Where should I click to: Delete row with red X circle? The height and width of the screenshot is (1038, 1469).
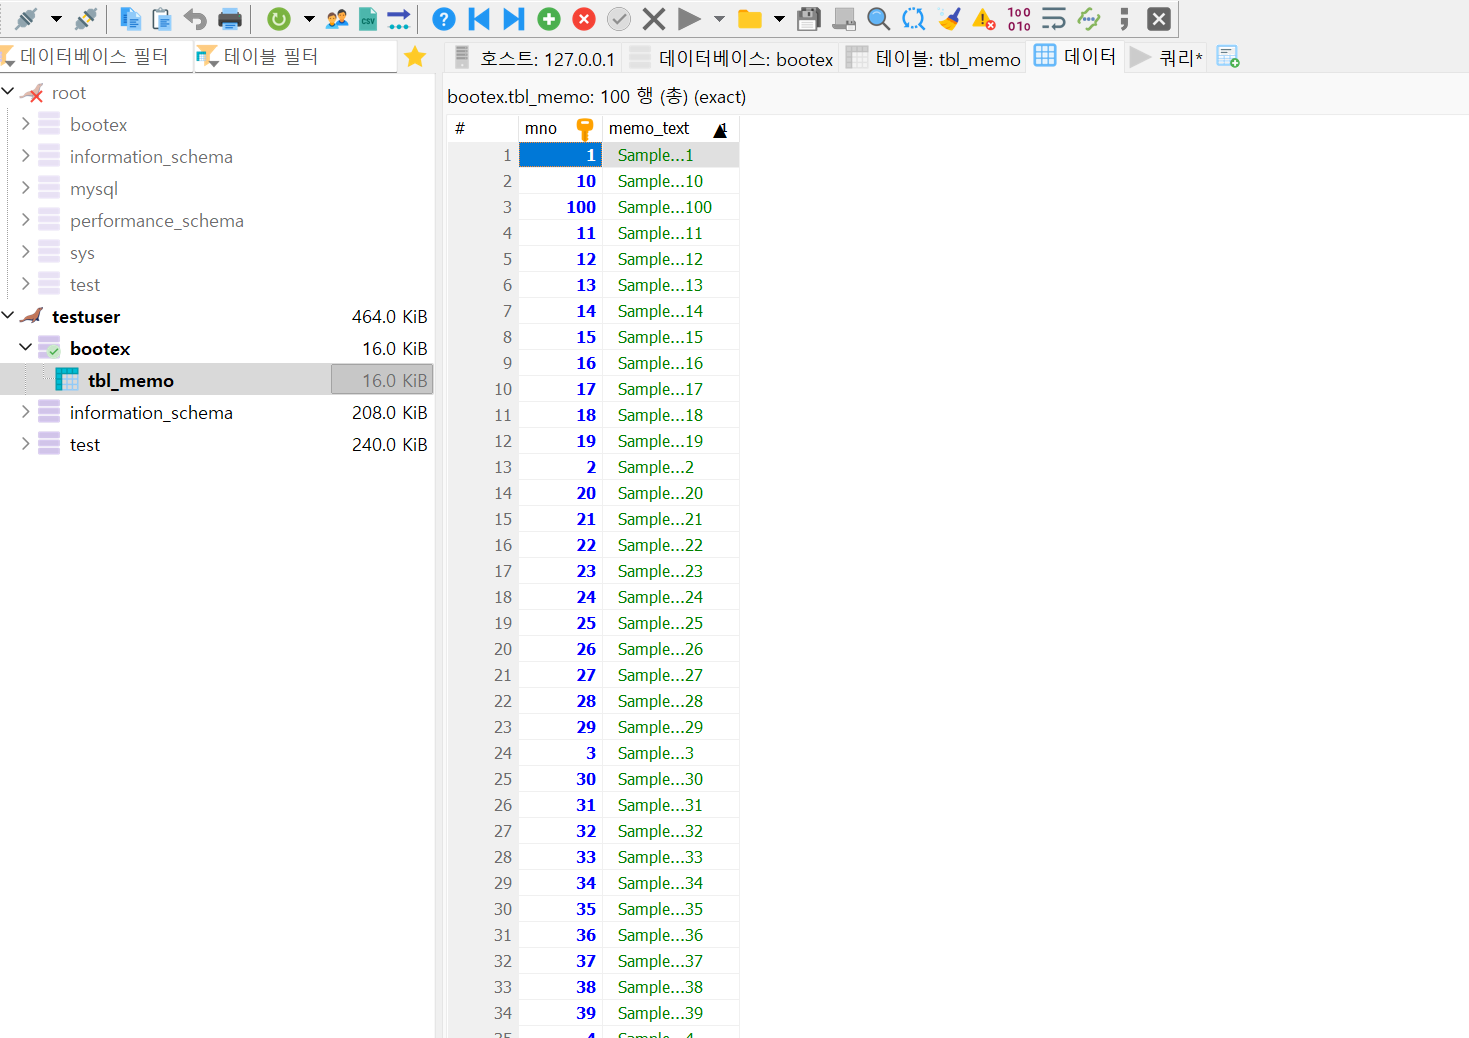coord(584,18)
